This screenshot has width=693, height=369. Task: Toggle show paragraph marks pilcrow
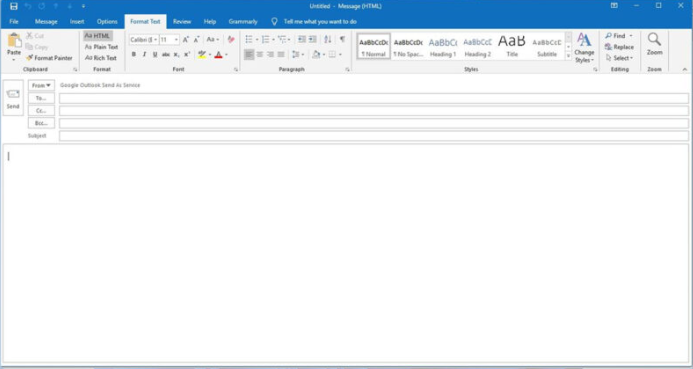point(343,40)
